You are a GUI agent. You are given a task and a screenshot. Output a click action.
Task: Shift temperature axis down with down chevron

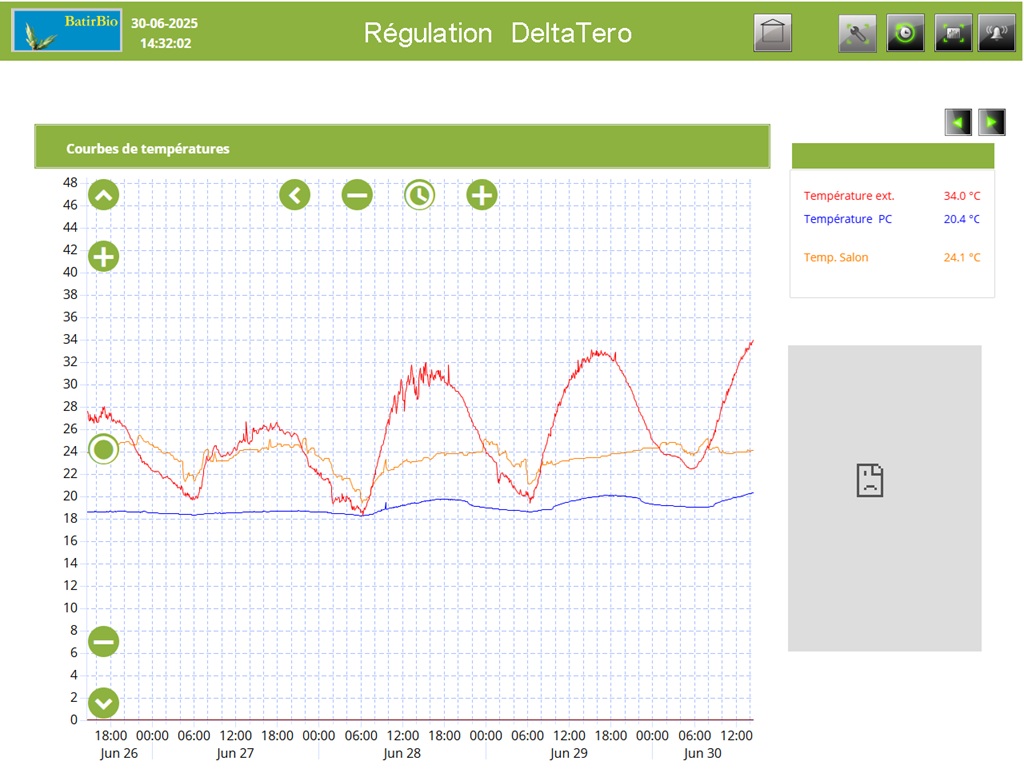[104, 703]
